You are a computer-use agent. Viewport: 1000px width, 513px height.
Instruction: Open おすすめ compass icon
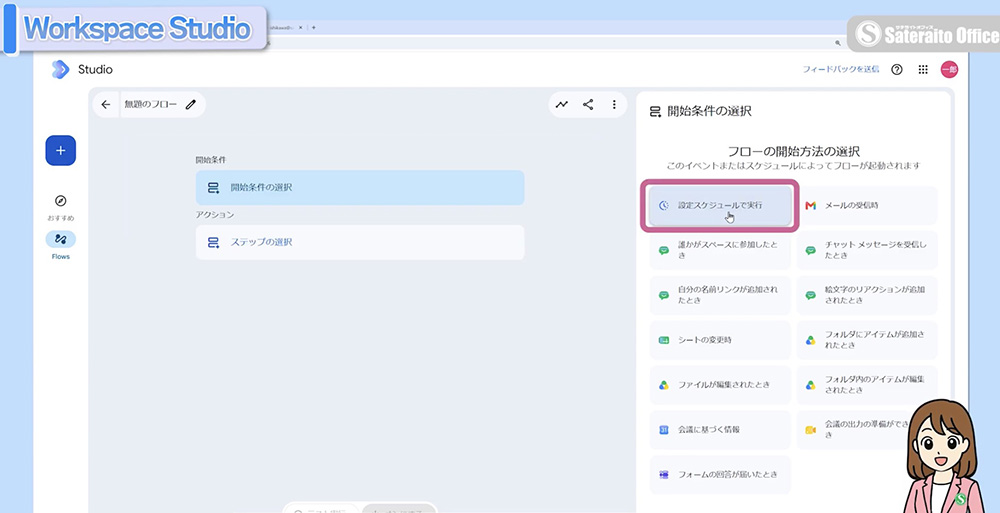click(61, 201)
